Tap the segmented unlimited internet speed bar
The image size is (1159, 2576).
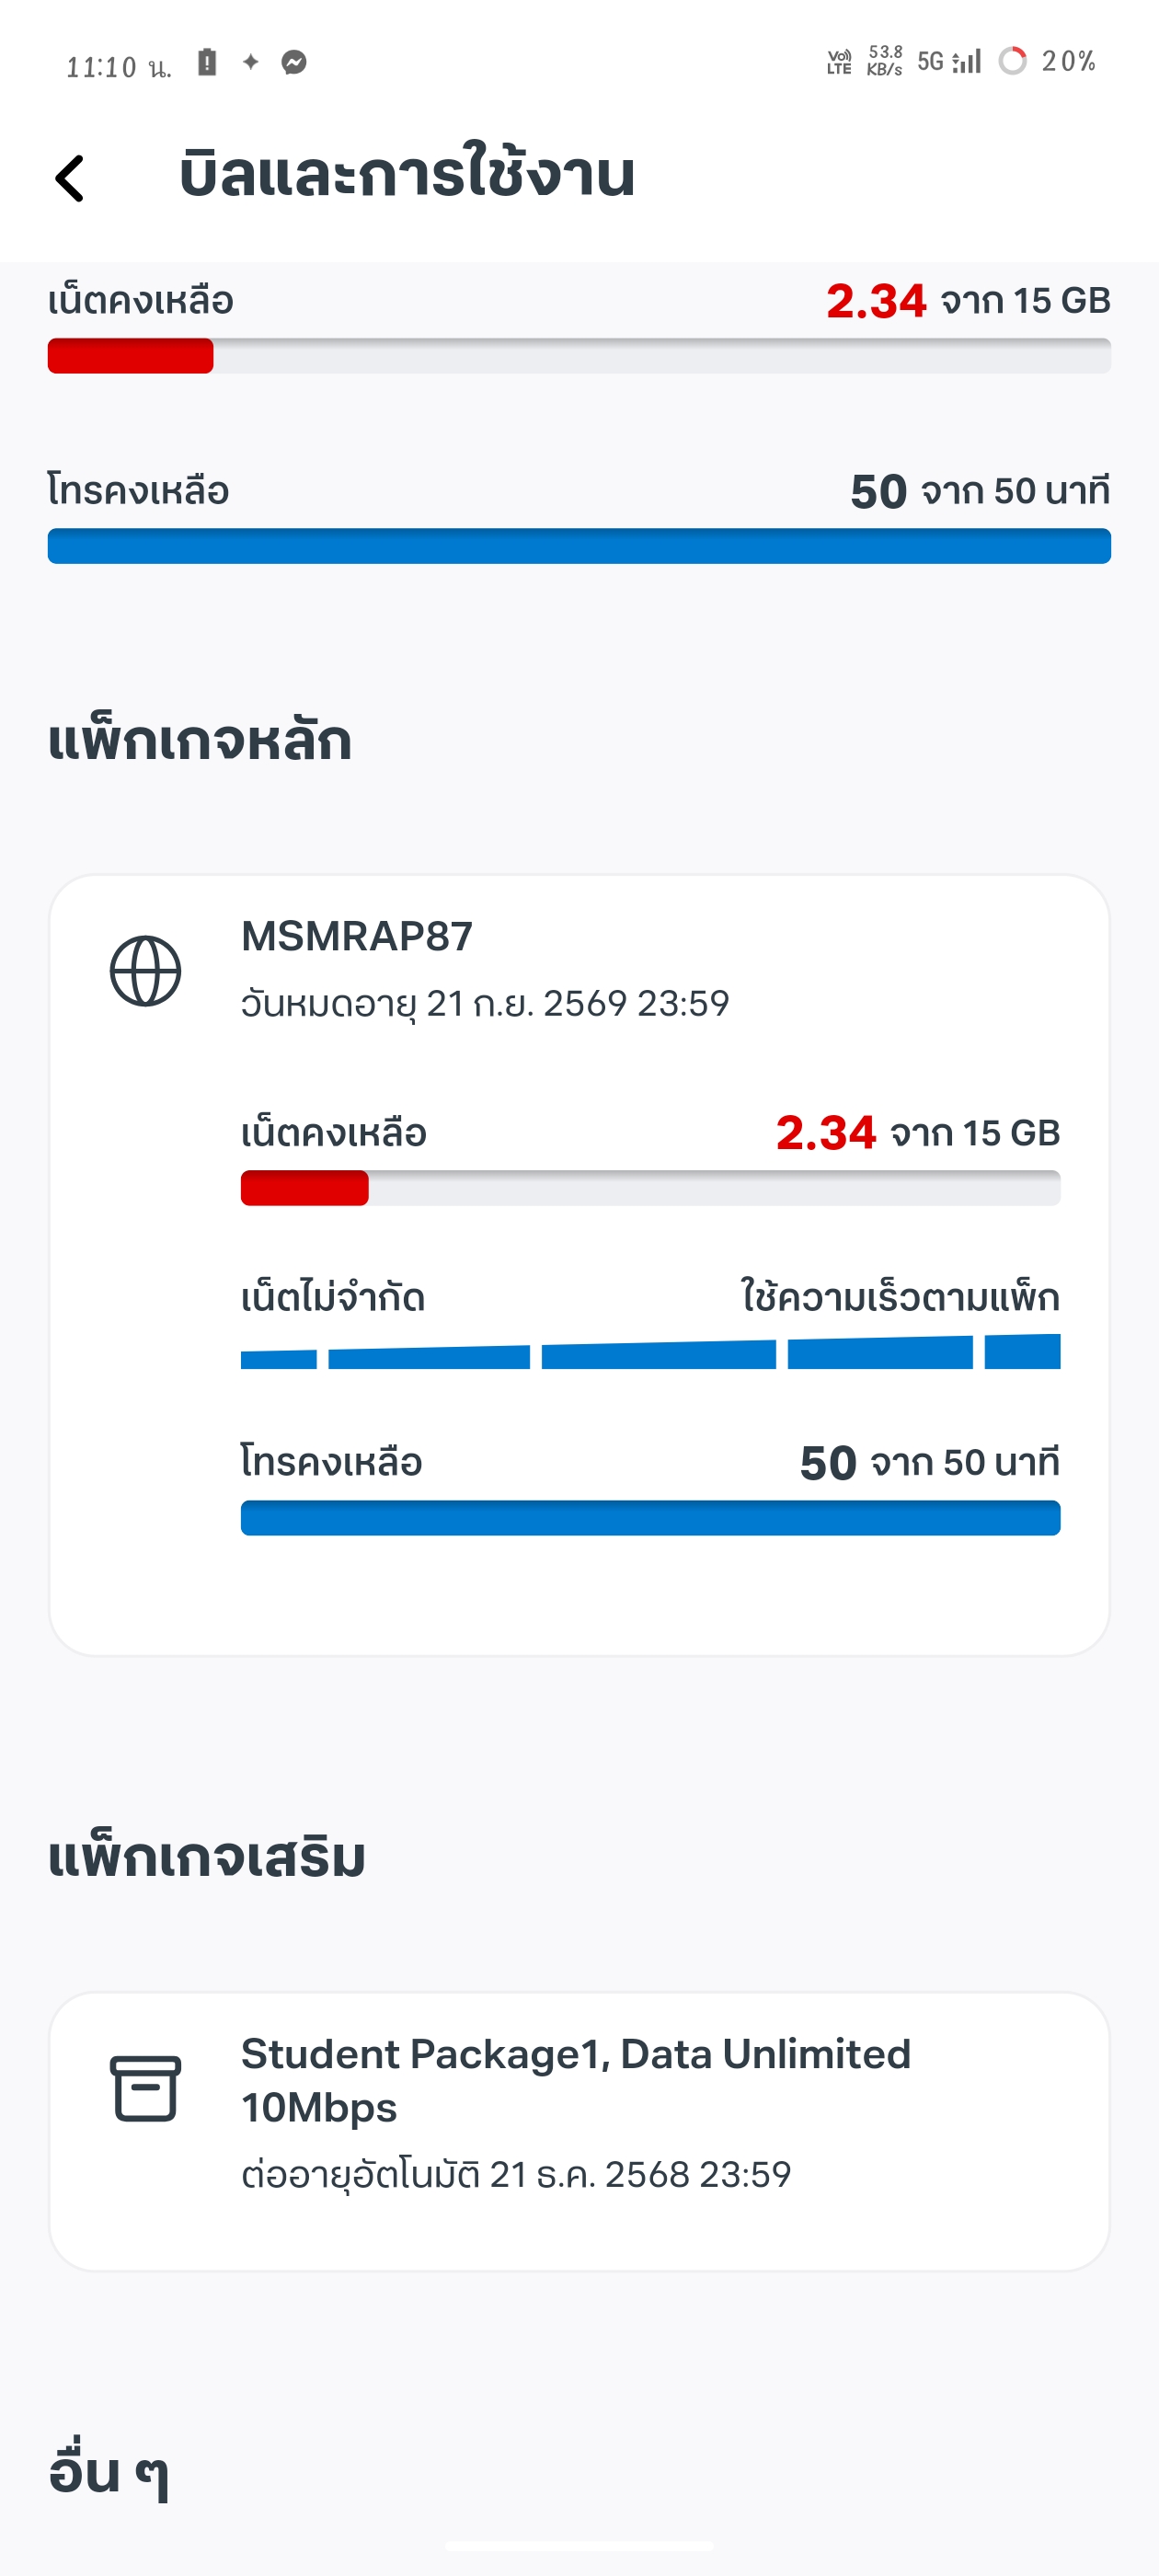[650, 1353]
